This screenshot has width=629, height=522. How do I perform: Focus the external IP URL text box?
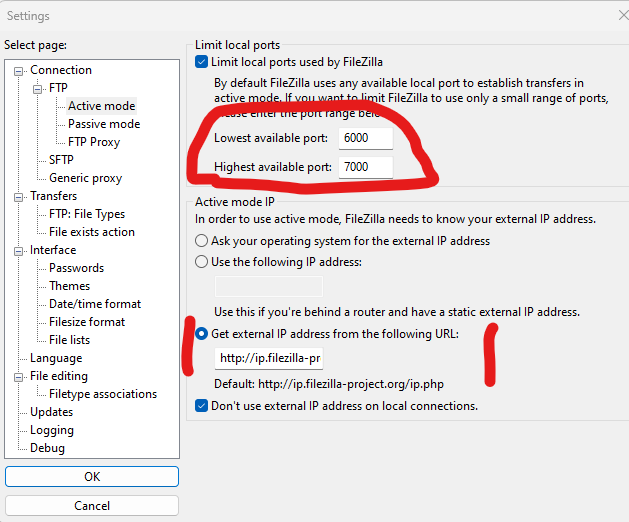tap(268, 358)
